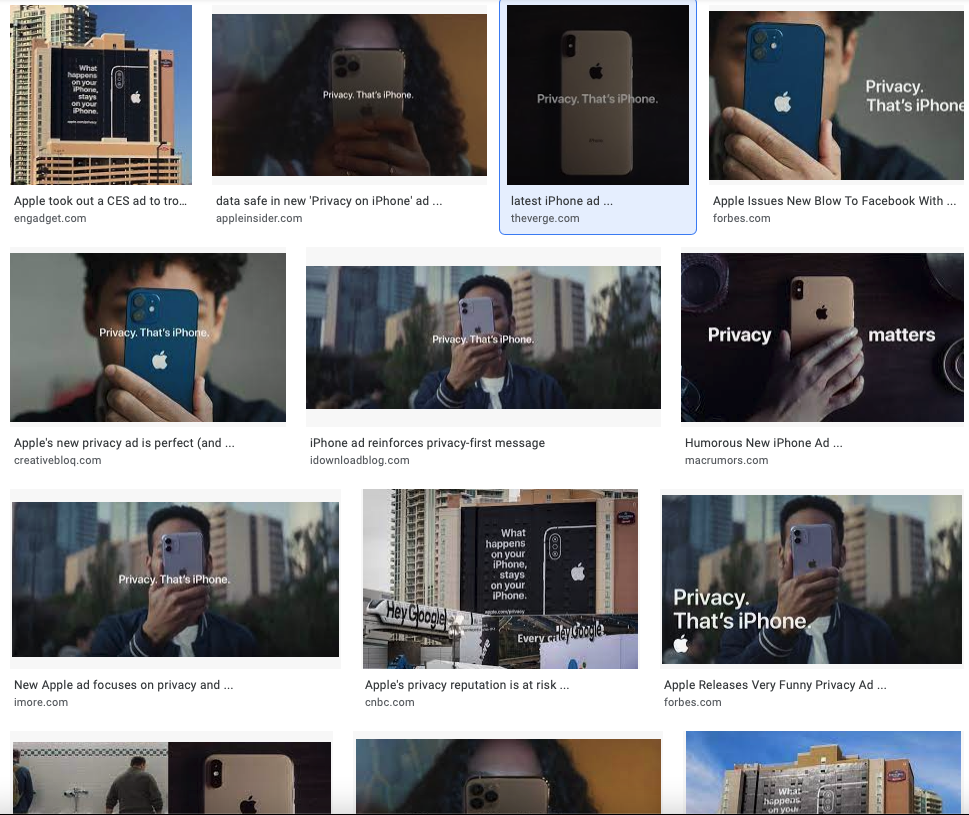This screenshot has height=815, width=969.
Task: Click forbes.com under Very Funny Privacy Ad
Action: coord(692,703)
